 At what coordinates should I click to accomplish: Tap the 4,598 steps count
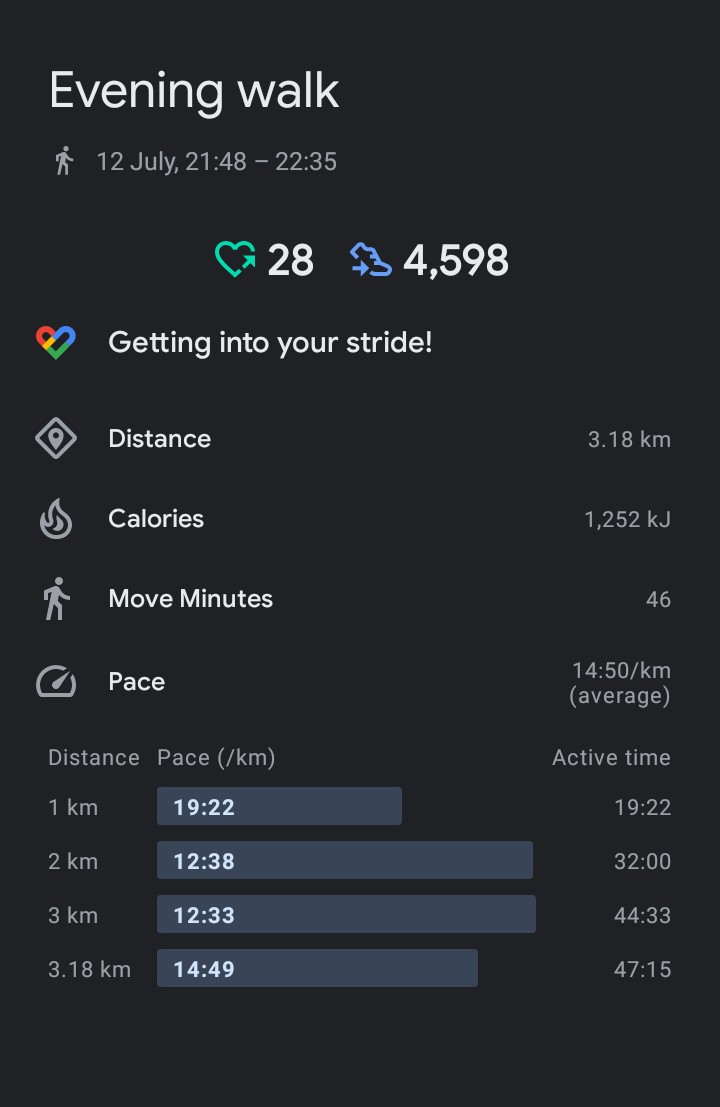coord(456,261)
